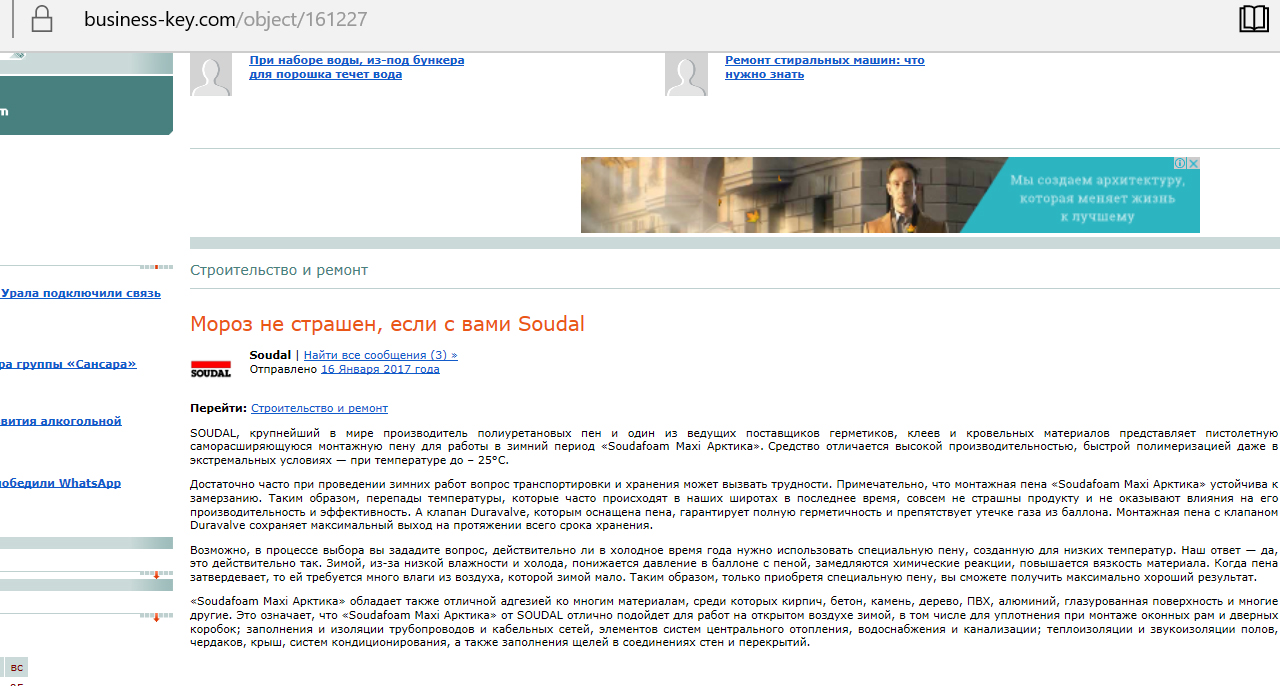Click "Найти все сообщения (3) »" link
This screenshot has height=686, width=1280.
380,355
